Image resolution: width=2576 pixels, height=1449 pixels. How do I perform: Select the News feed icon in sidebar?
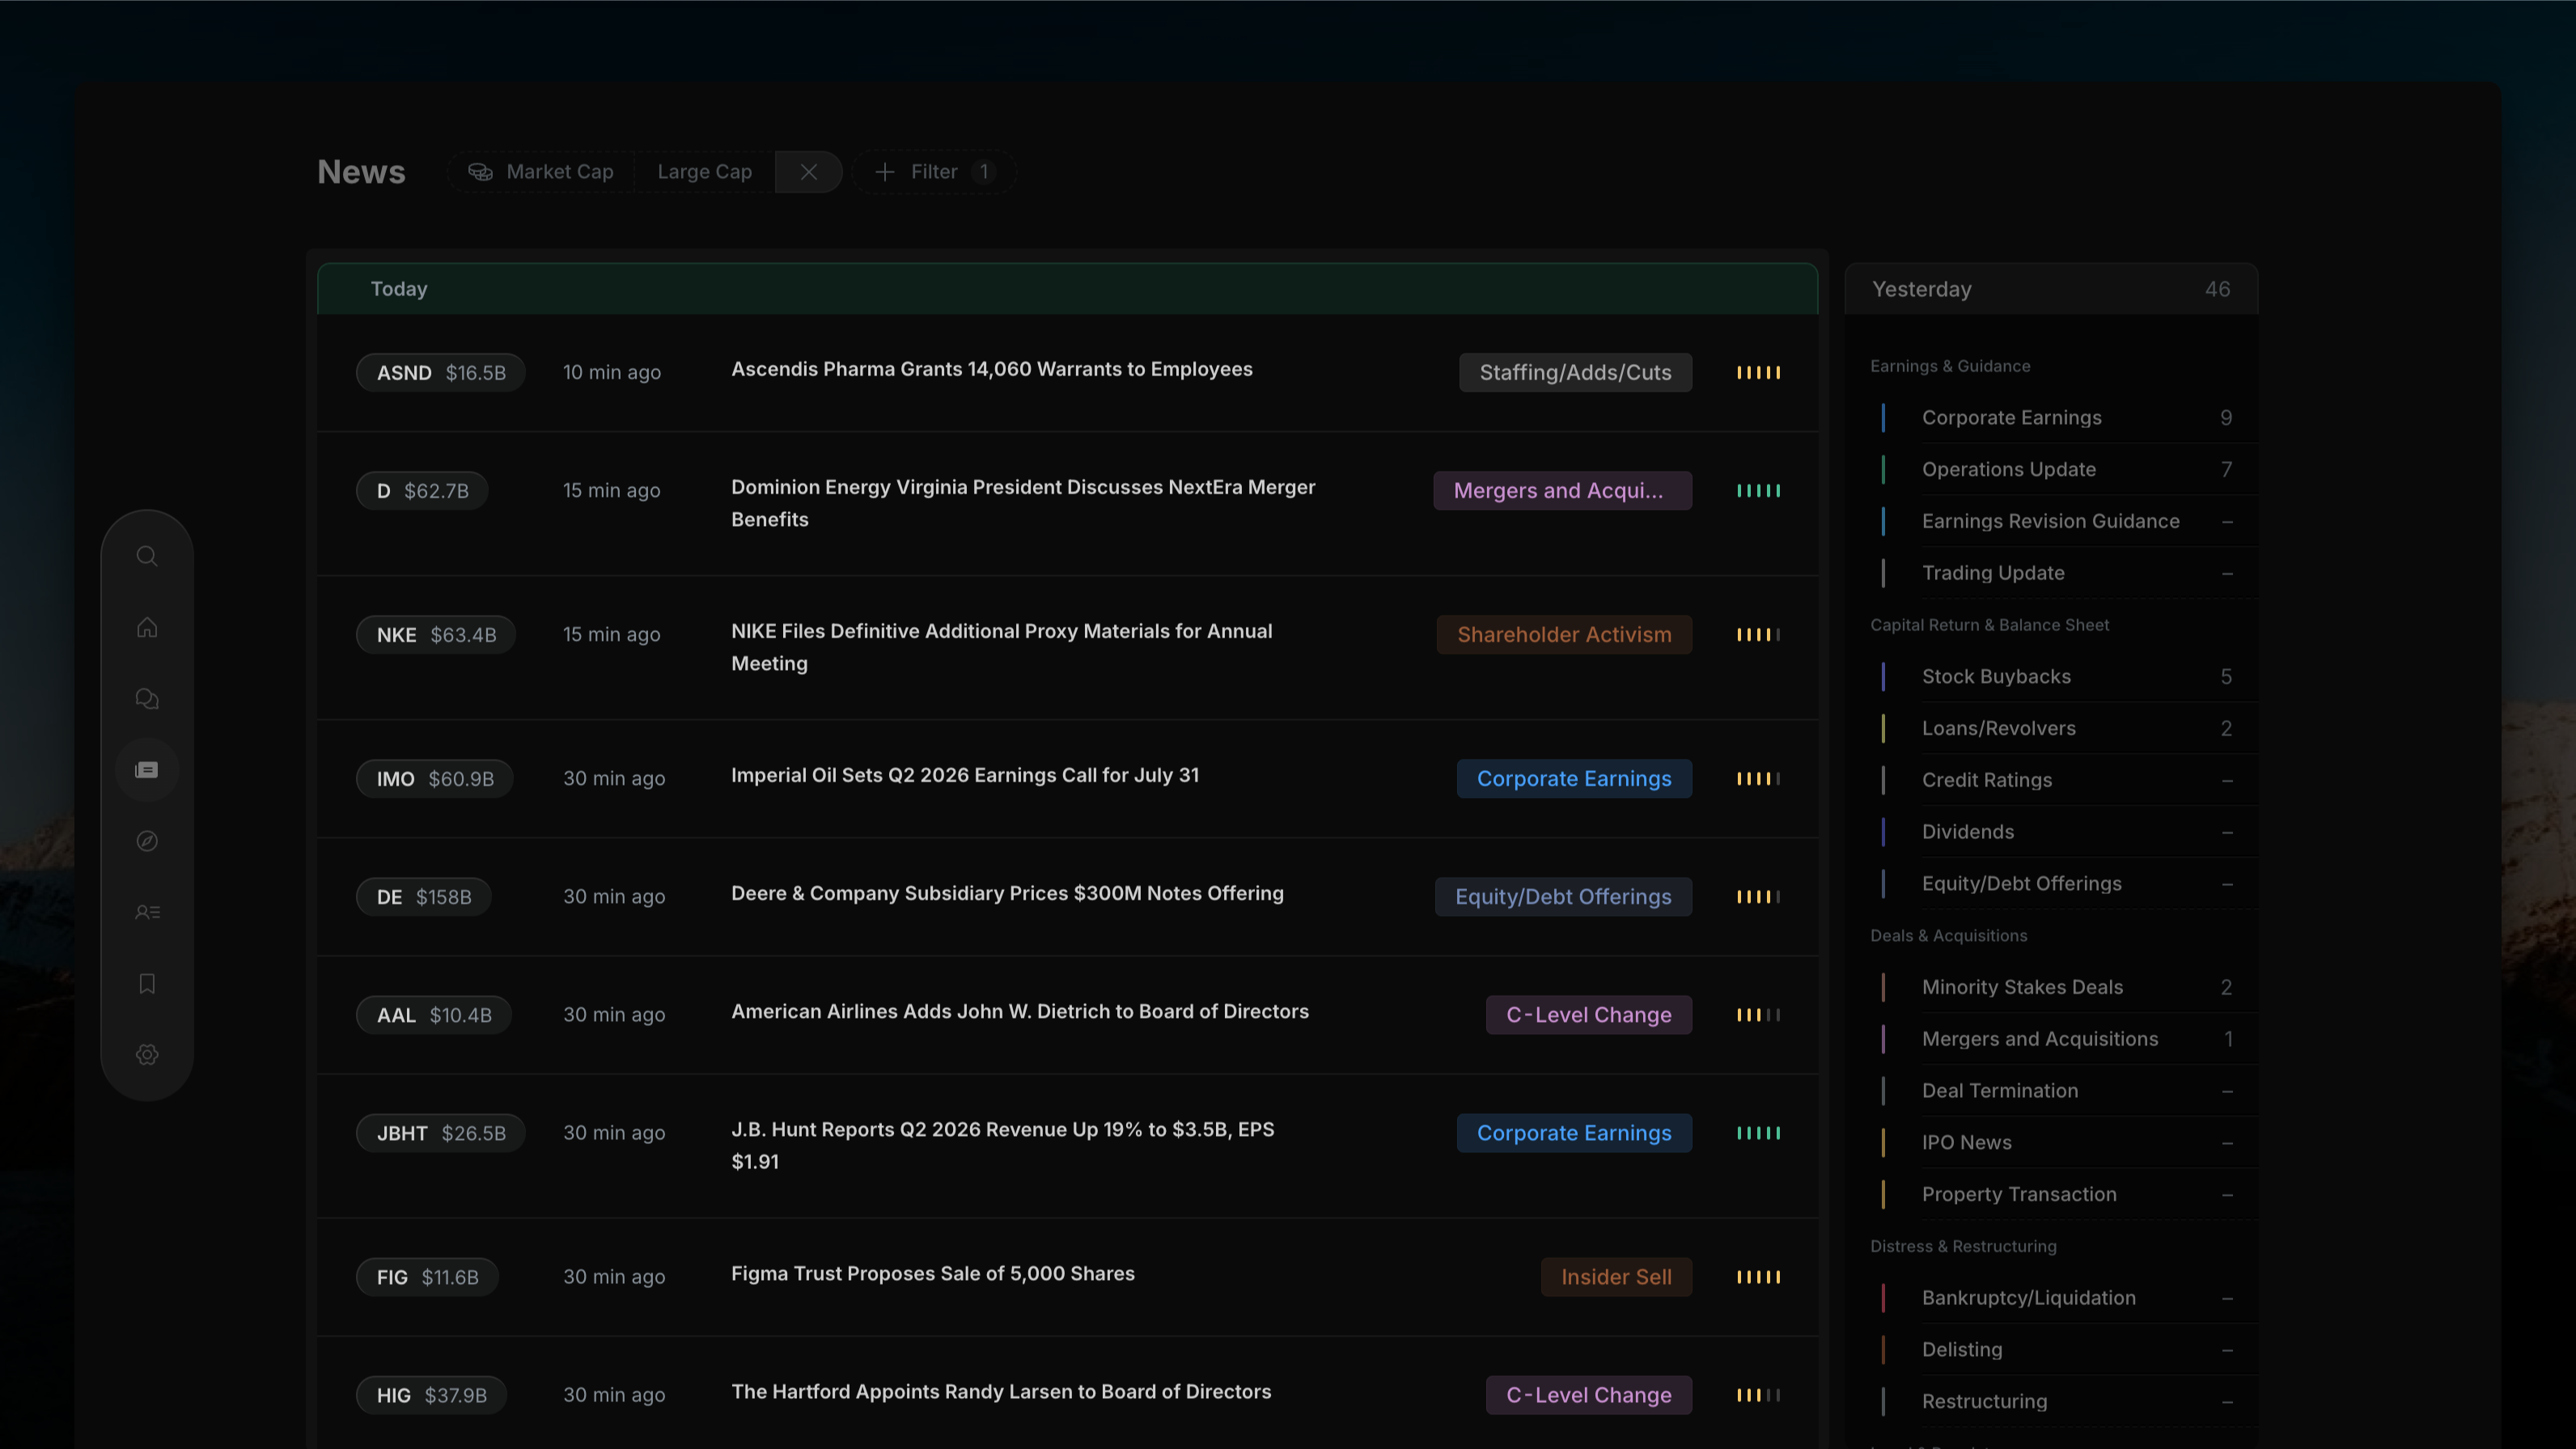click(x=147, y=769)
